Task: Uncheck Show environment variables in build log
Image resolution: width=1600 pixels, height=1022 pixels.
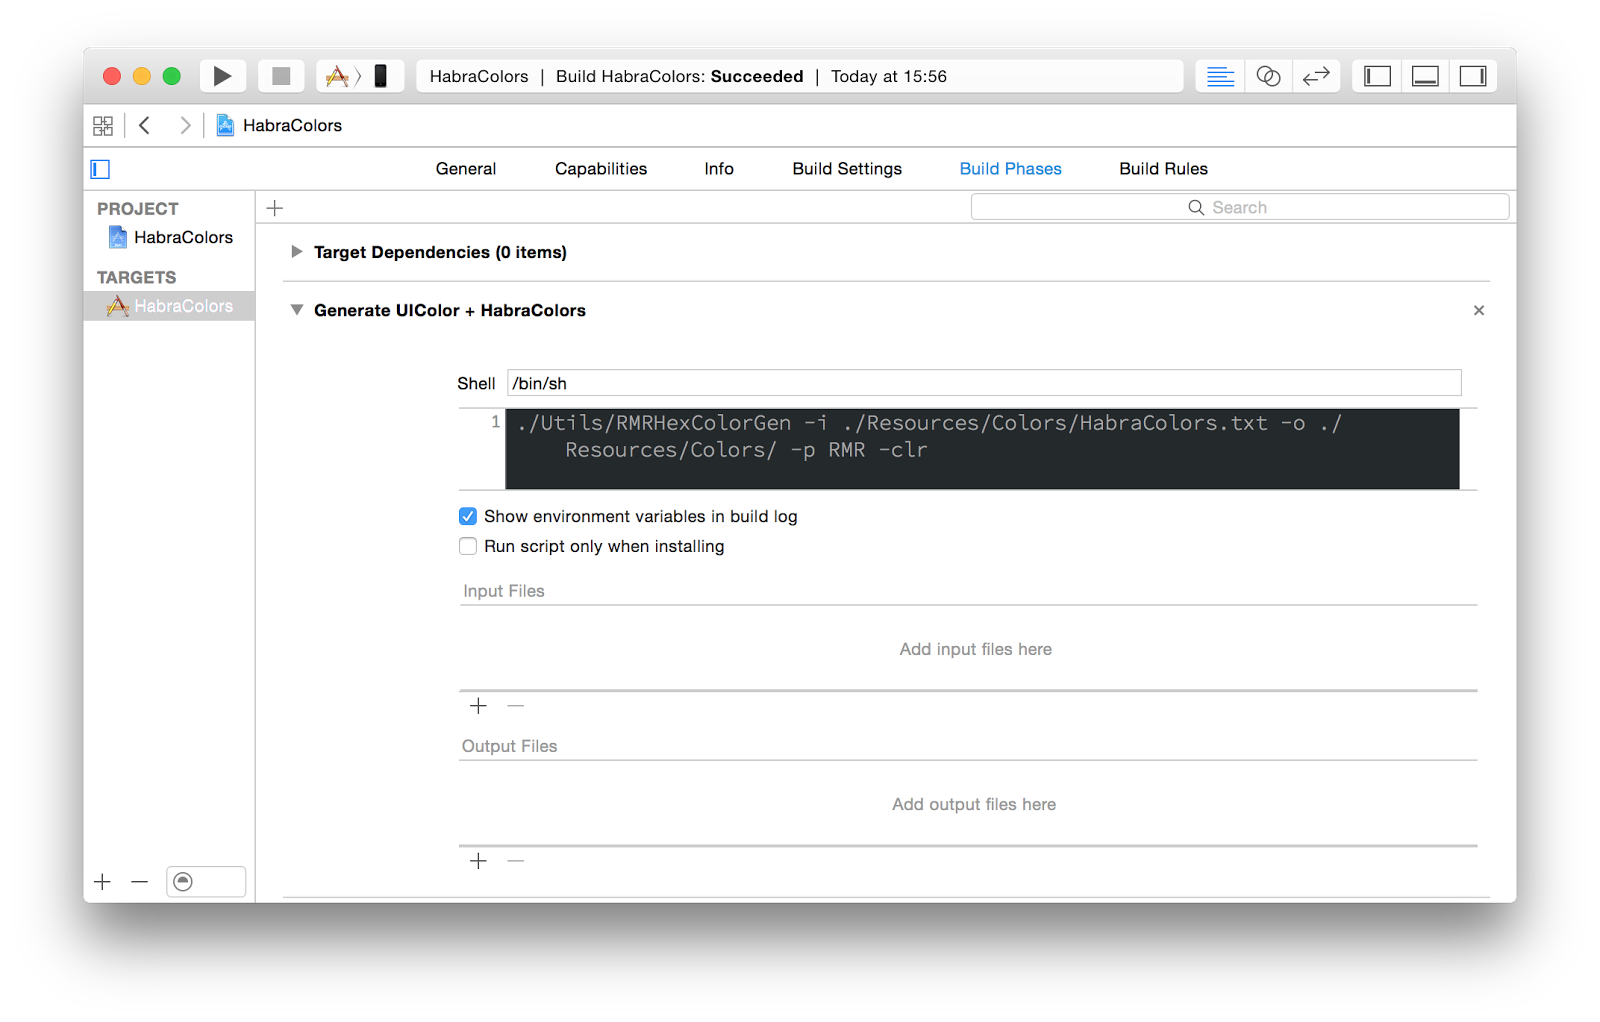Action: pos(468,516)
